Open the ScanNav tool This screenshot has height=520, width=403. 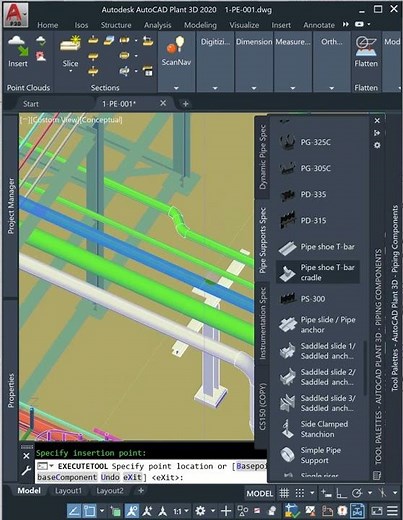point(176,51)
